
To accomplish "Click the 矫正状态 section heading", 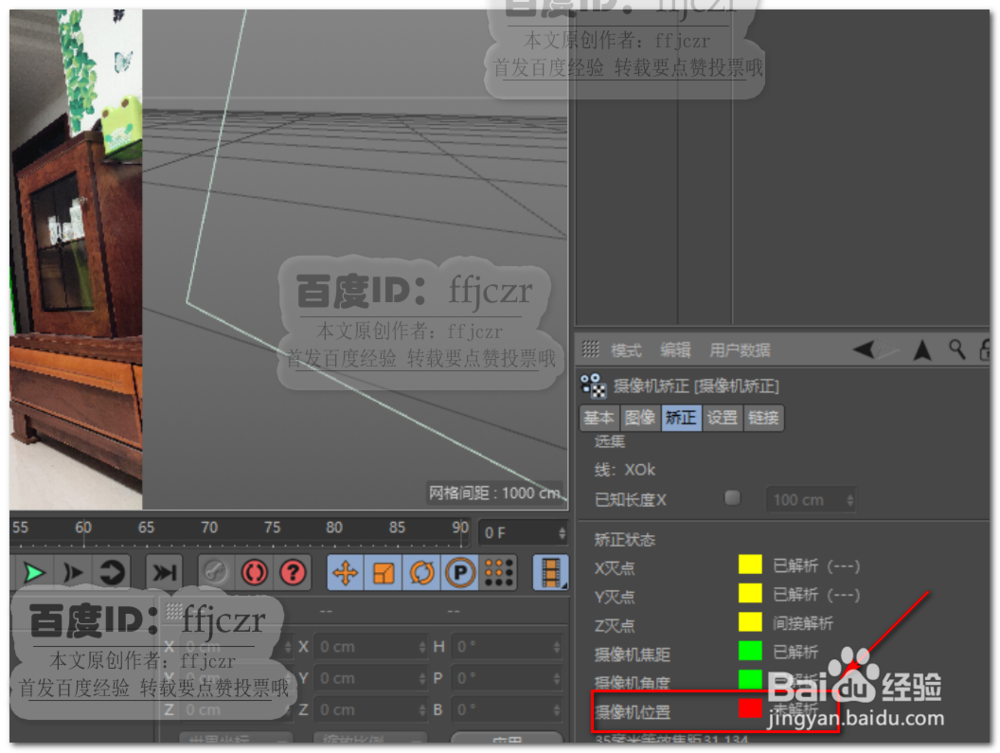I will (x=624, y=539).
